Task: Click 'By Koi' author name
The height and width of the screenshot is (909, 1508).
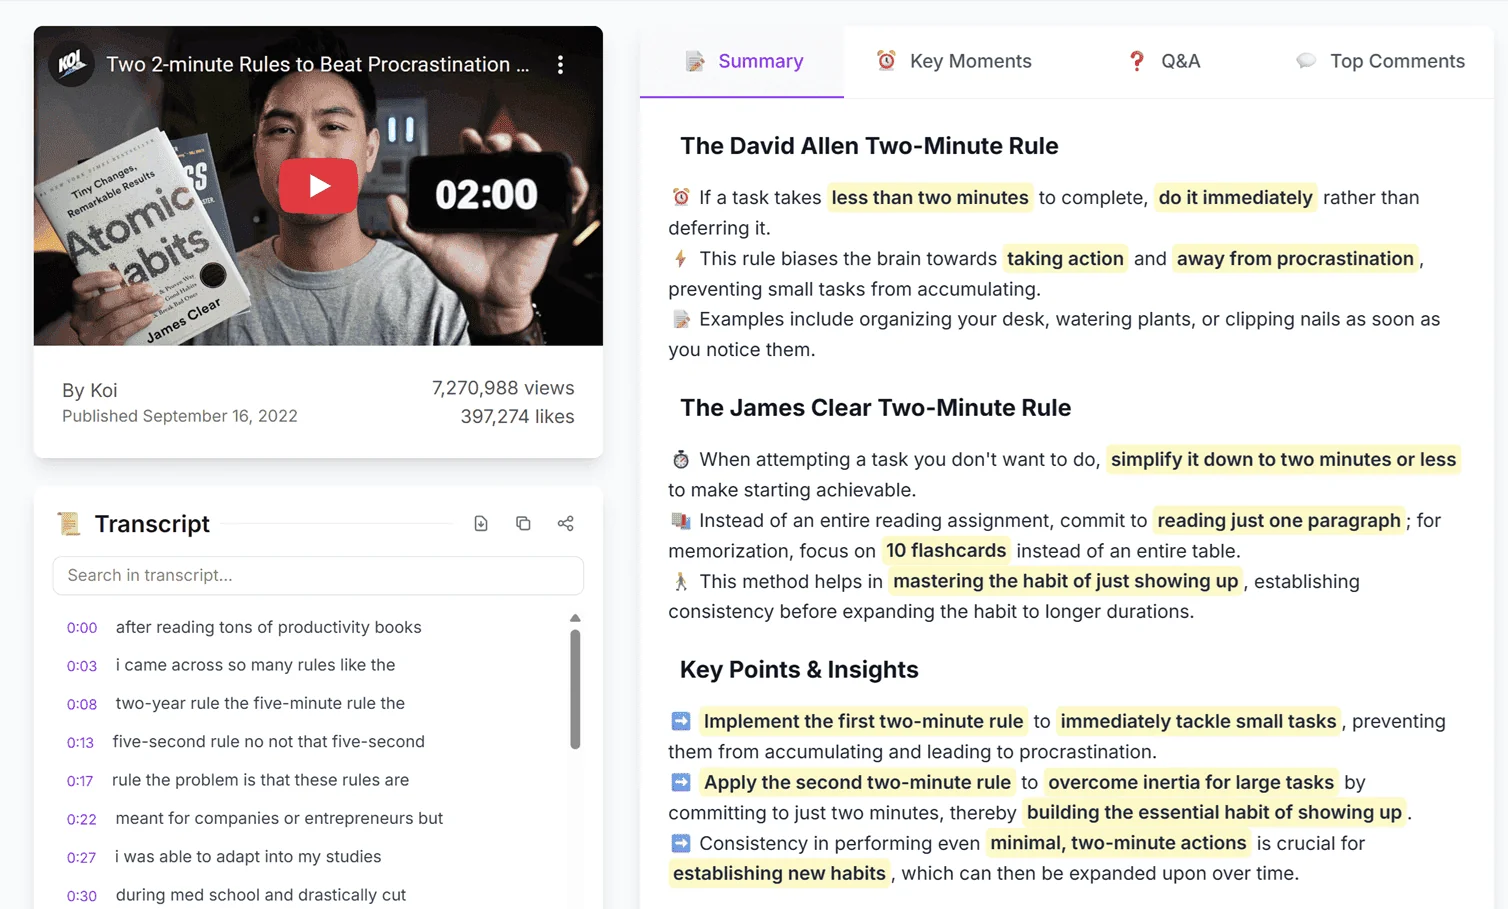Action: coord(90,391)
